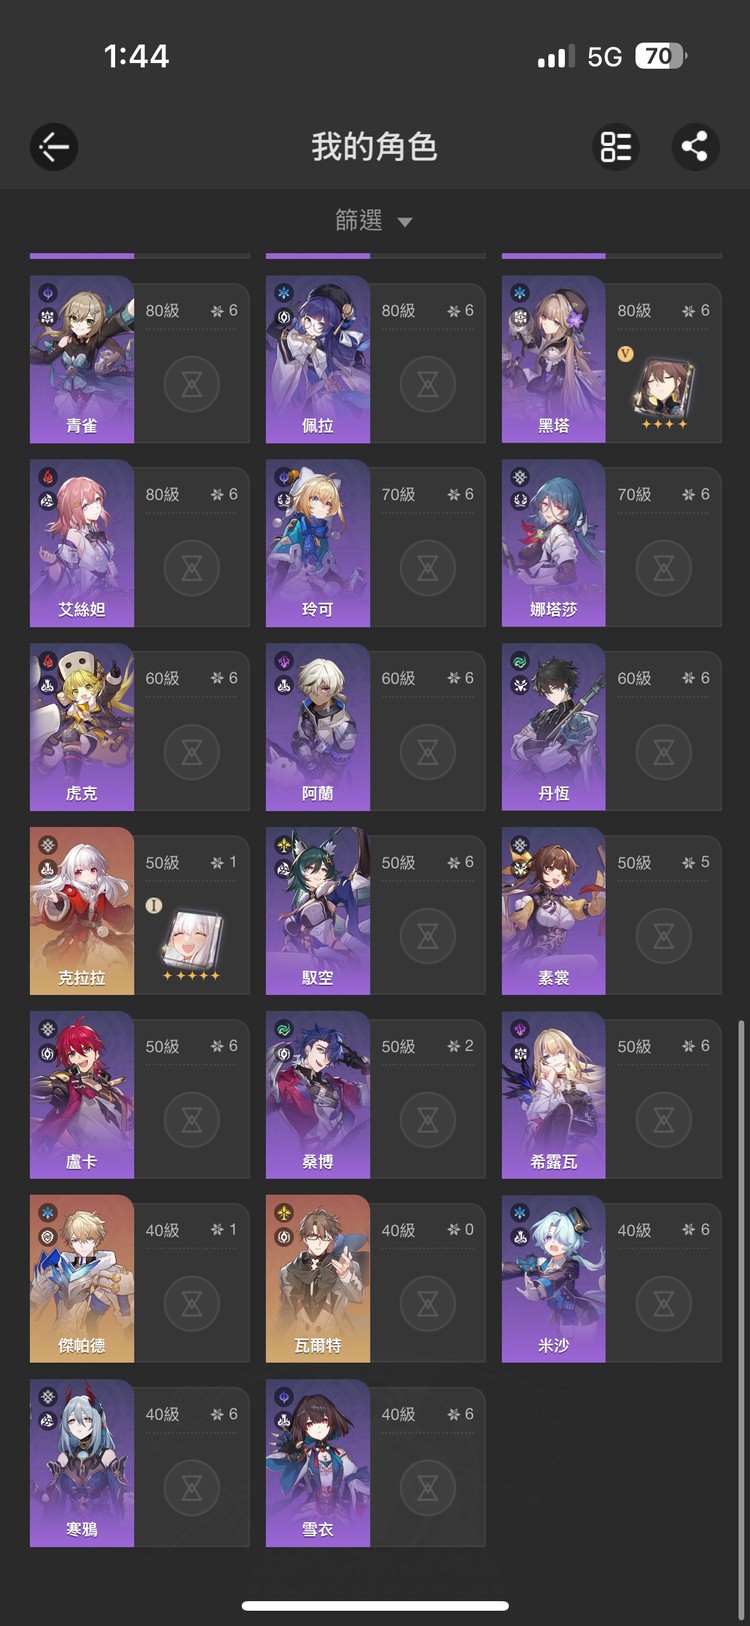
Task: Open the 傑帕德 character portrait
Action: (82, 1279)
